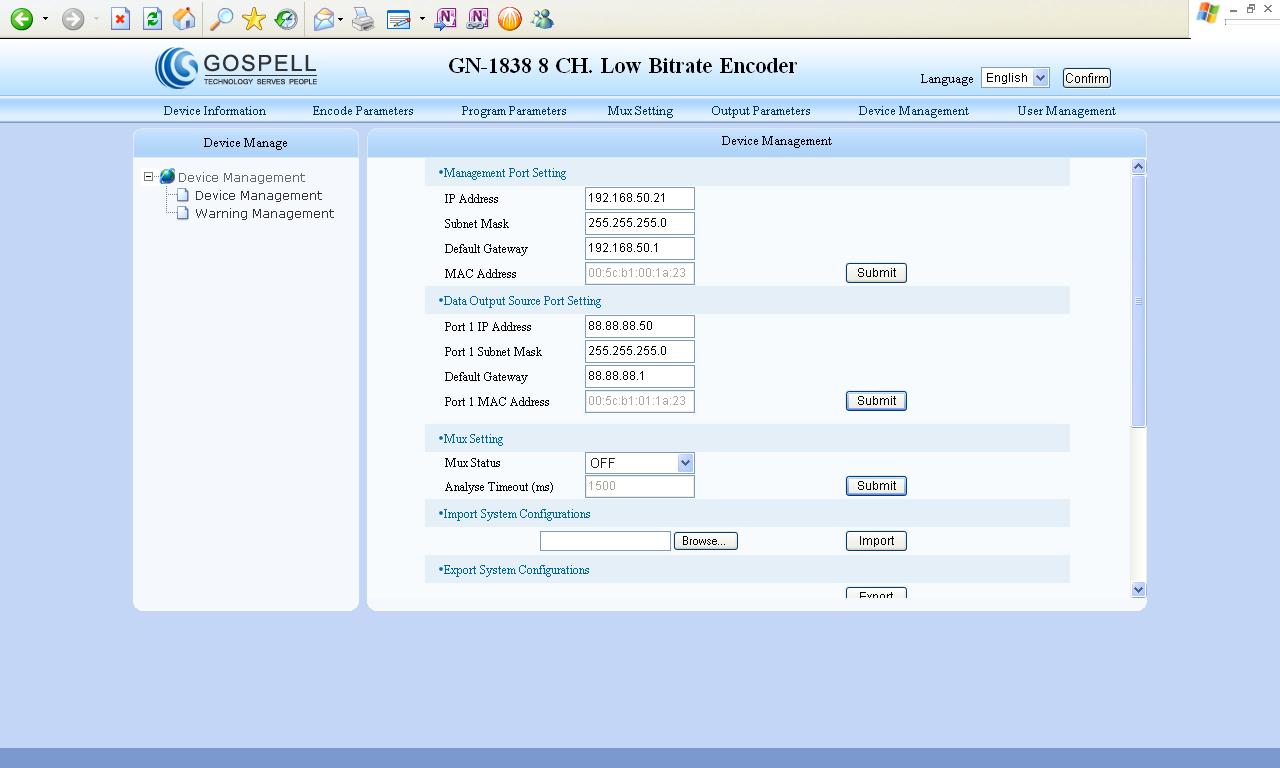Edit the Port 1 IP Address field
Image resolution: width=1280 pixels, height=768 pixels.
click(x=639, y=326)
